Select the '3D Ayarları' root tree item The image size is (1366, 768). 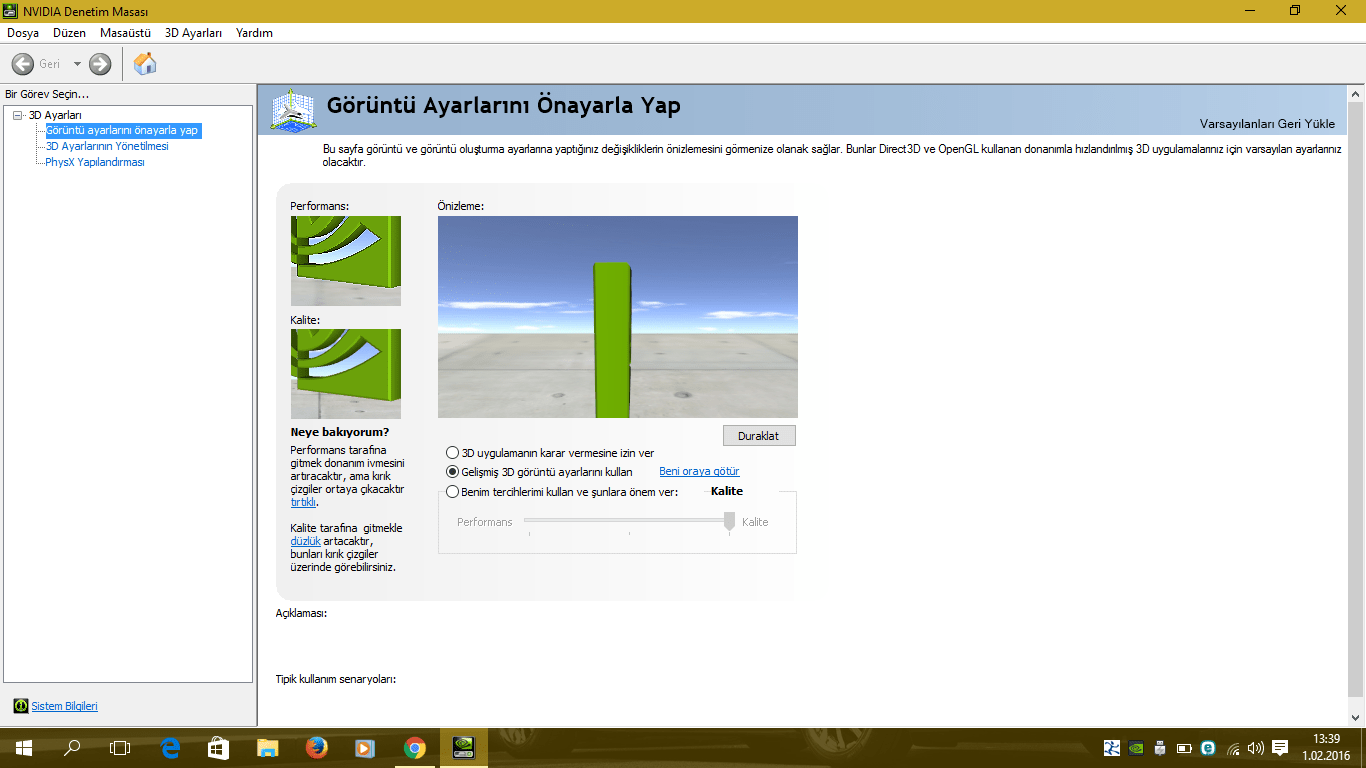55,115
